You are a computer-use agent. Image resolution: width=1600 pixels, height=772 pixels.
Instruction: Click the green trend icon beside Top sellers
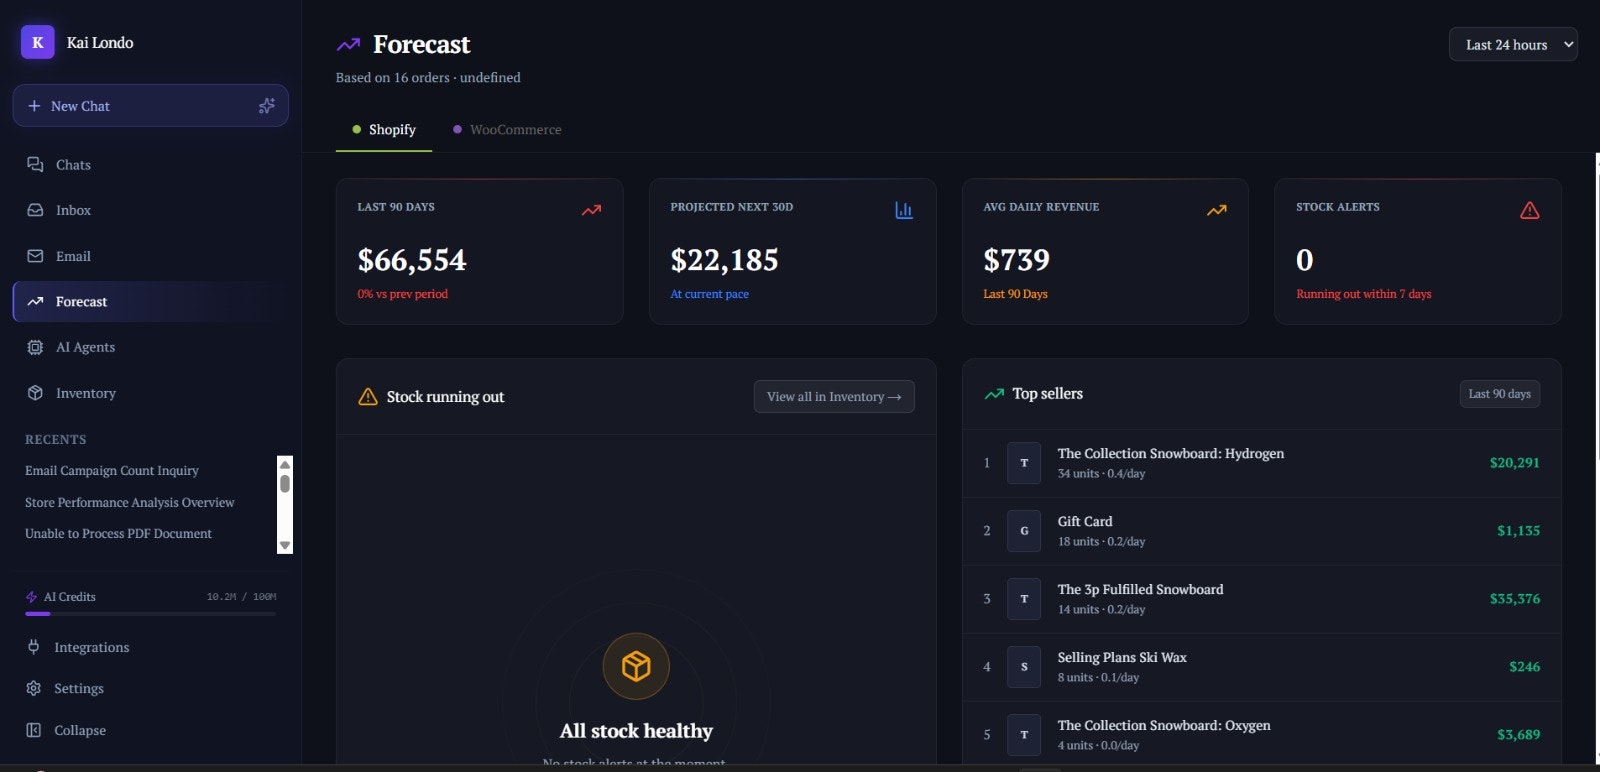994,394
